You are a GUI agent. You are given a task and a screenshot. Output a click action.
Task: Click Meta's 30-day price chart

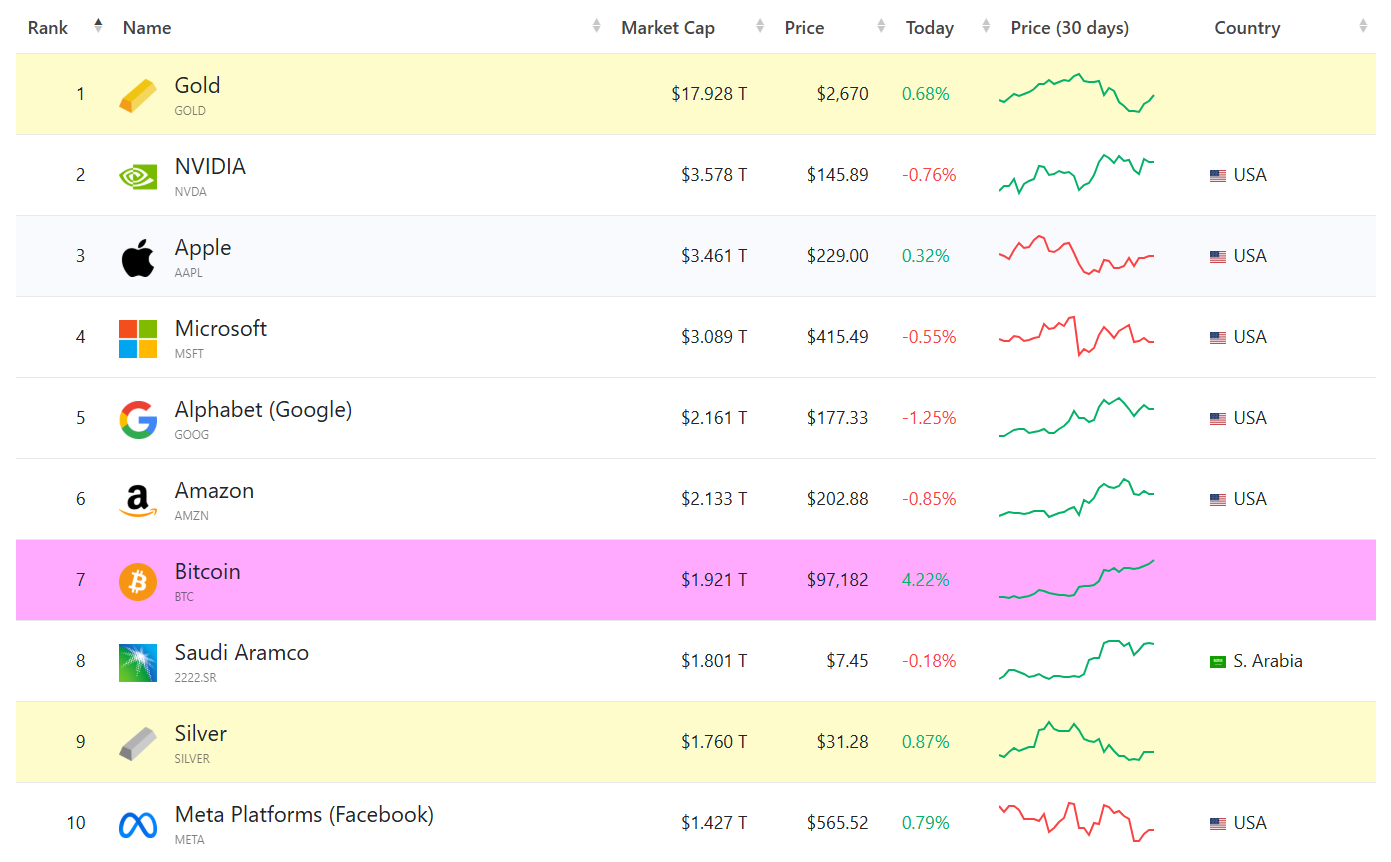point(1077,822)
